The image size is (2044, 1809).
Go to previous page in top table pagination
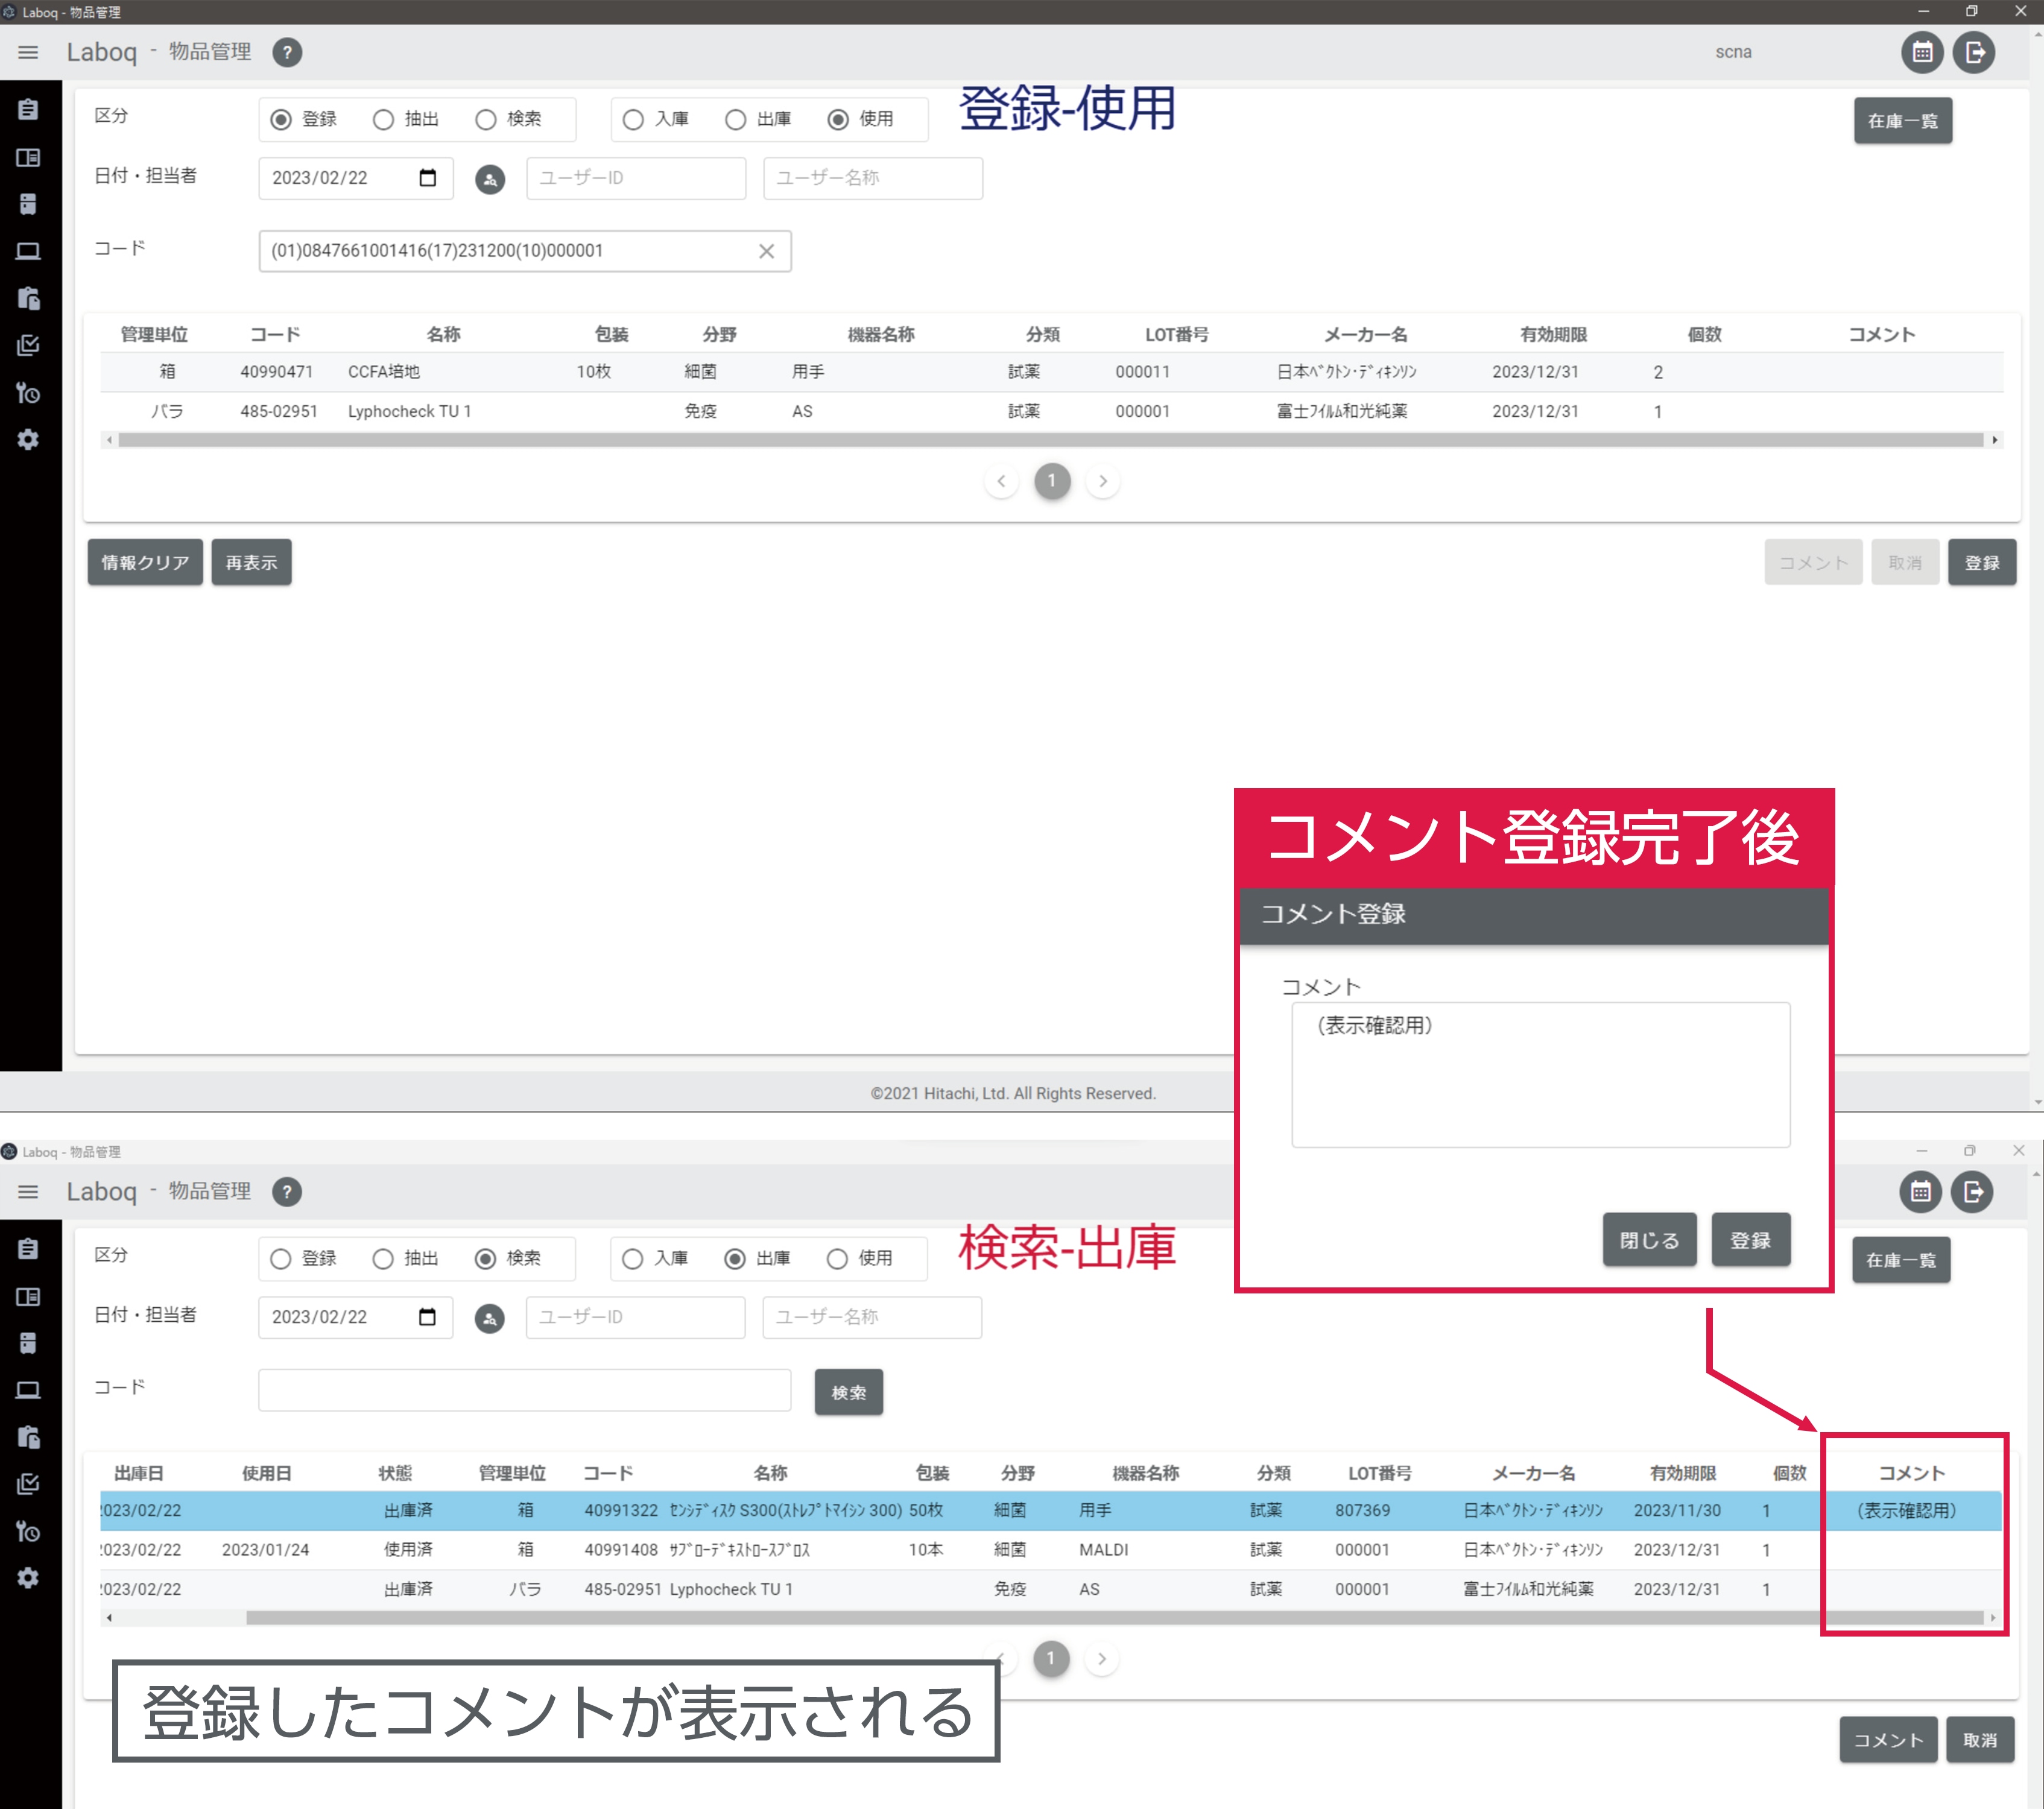(x=1001, y=481)
